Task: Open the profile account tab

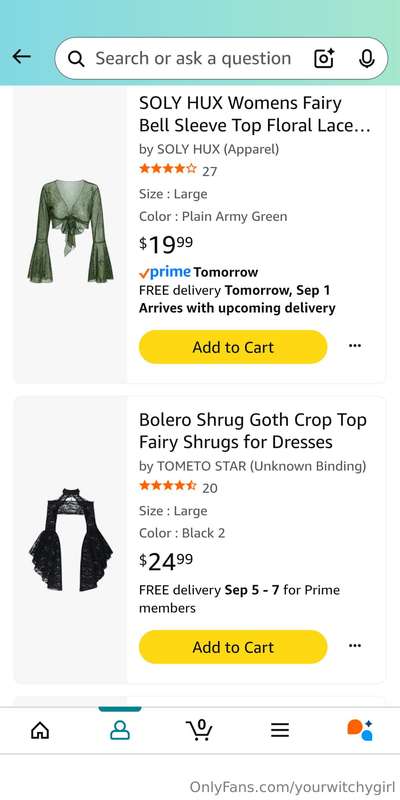Action: pos(120,731)
